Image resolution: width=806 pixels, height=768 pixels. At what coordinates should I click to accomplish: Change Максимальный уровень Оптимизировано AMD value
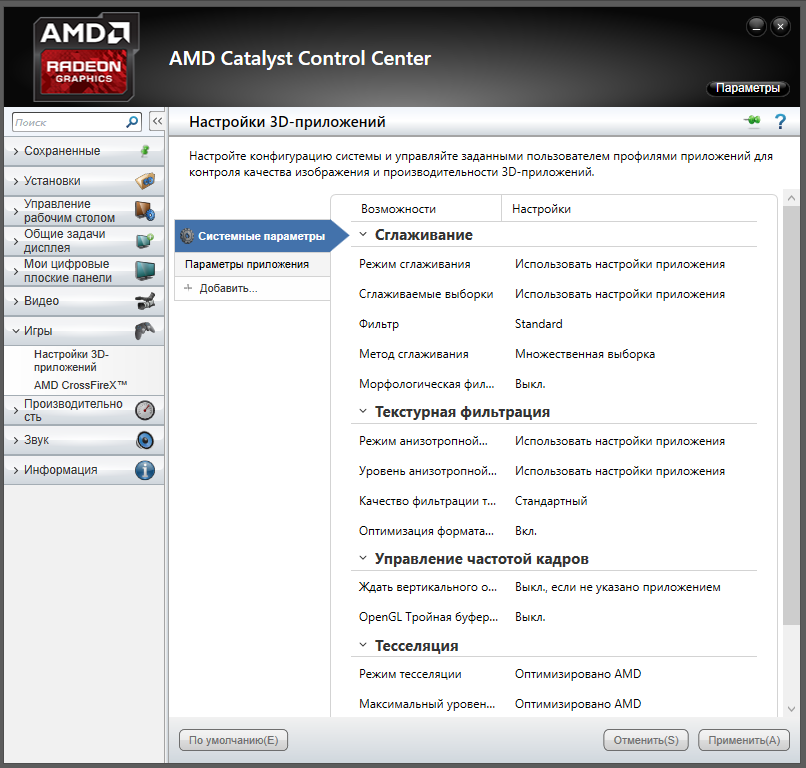pyautogui.click(x=578, y=704)
